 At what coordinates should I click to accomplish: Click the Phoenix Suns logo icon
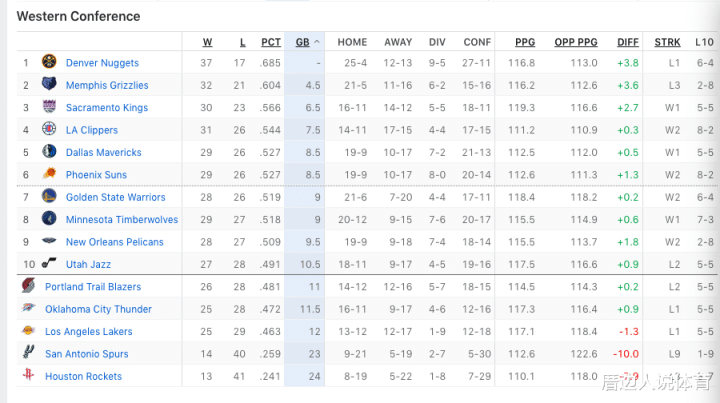point(49,174)
